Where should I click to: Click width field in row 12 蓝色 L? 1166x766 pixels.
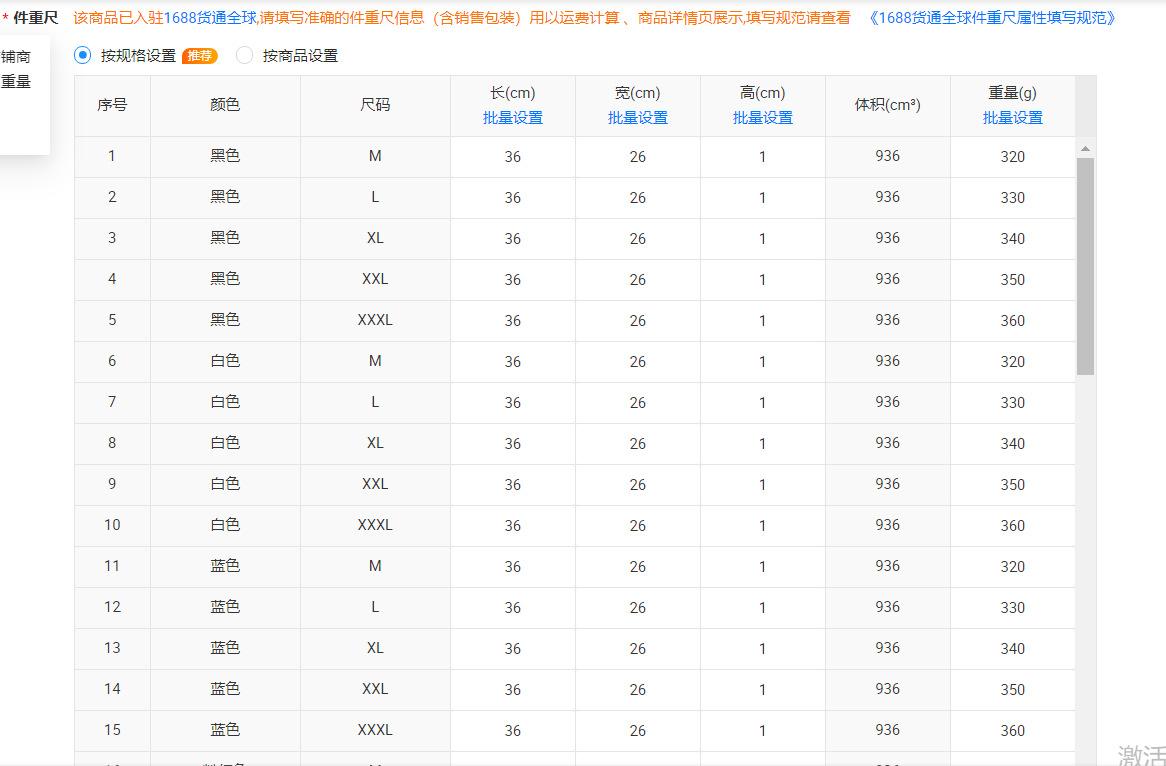click(637, 608)
